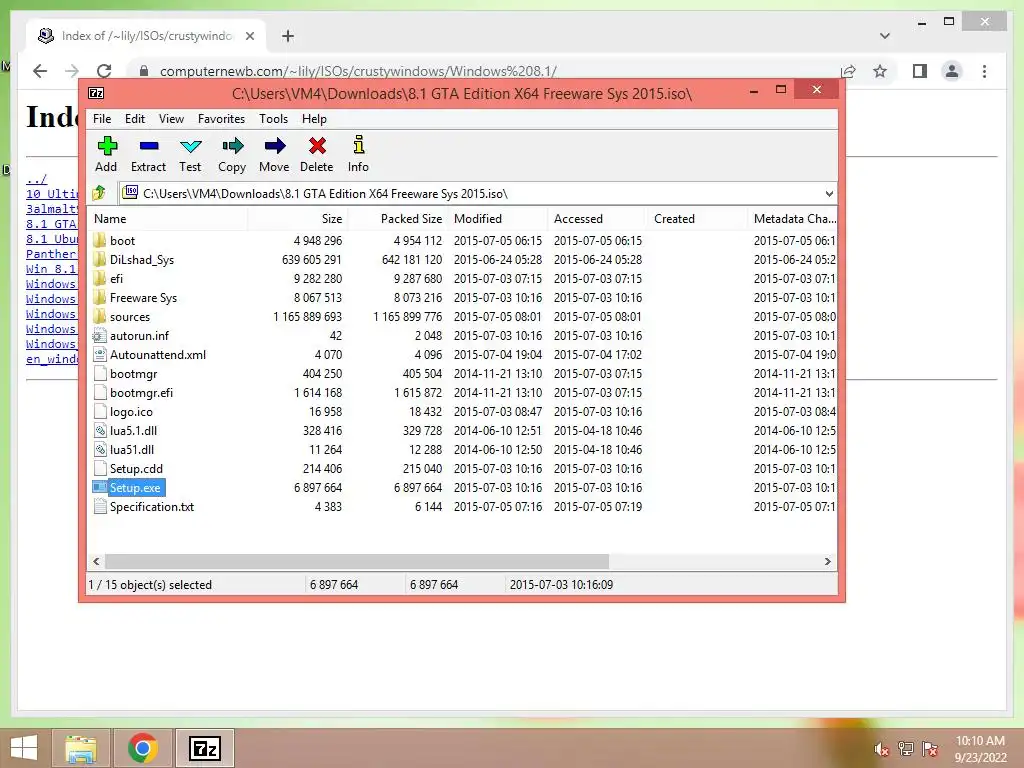Viewport: 1024px width, 768px height.
Task: Click the muted volume tray icon
Action: coord(882,750)
